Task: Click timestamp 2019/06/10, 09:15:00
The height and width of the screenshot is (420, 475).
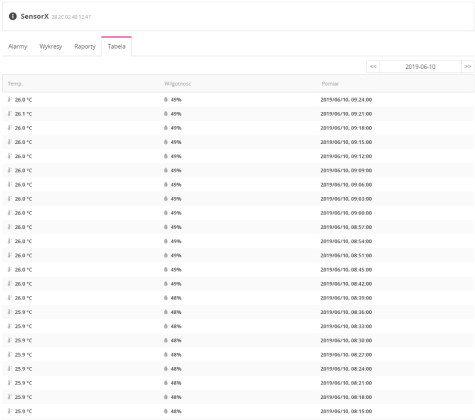Action: click(x=346, y=142)
